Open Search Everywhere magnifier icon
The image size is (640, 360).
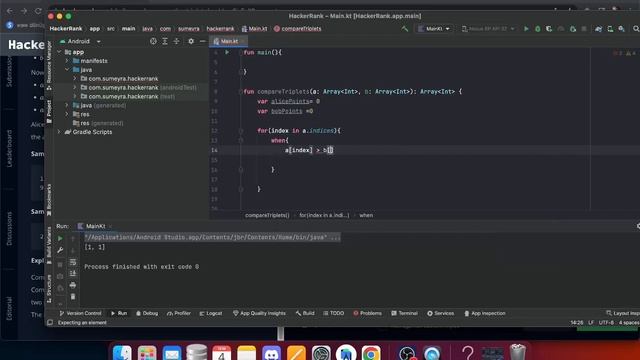636,29
